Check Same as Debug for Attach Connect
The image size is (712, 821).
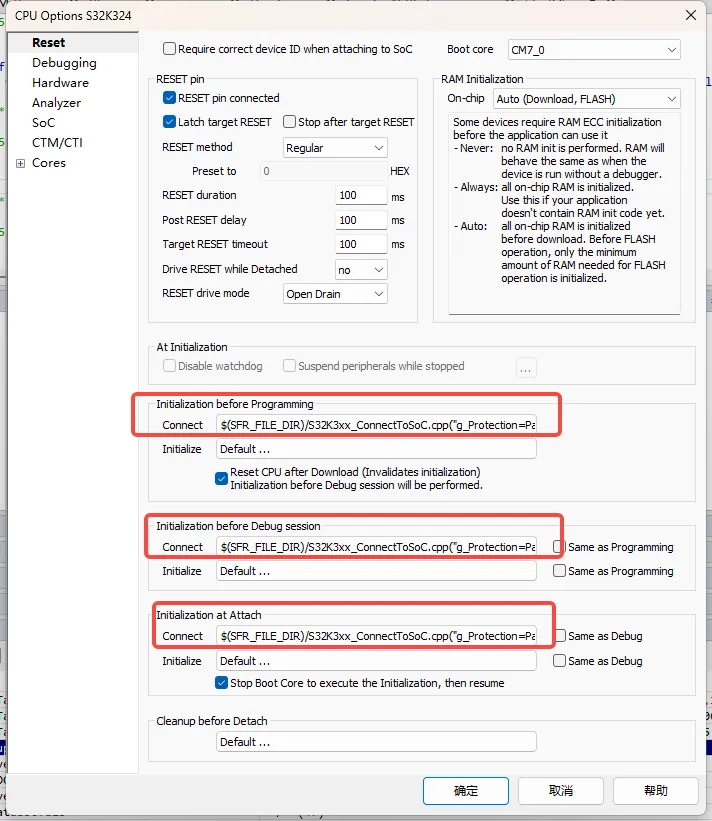pyautogui.click(x=559, y=636)
